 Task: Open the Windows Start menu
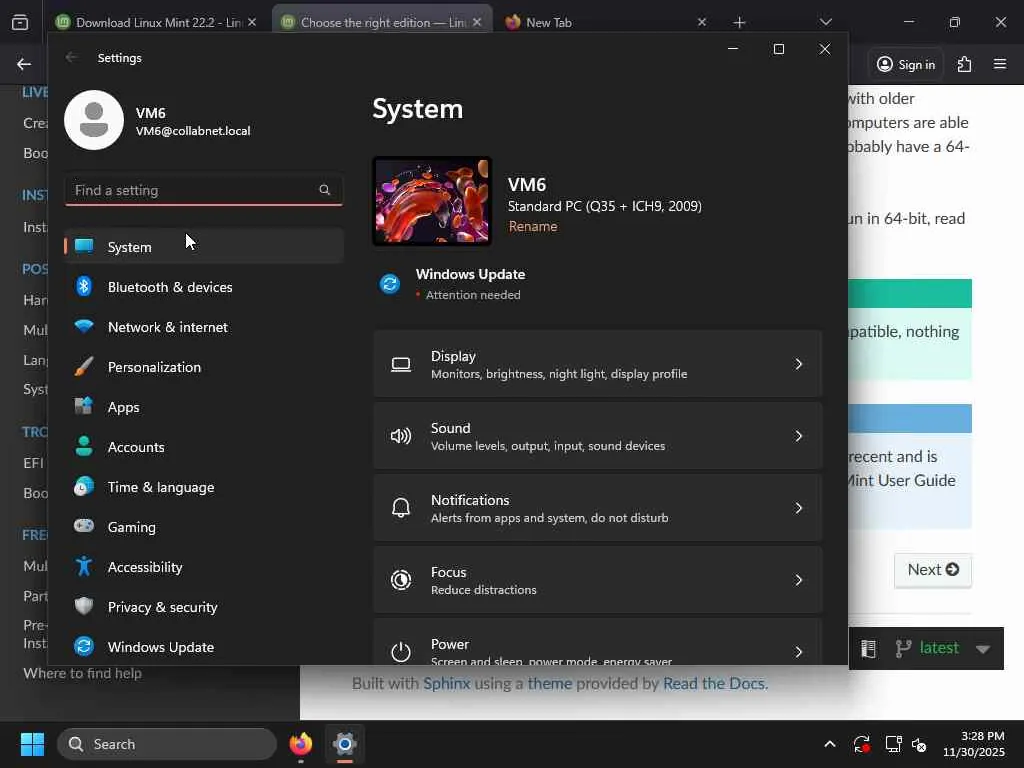(32, 744)
